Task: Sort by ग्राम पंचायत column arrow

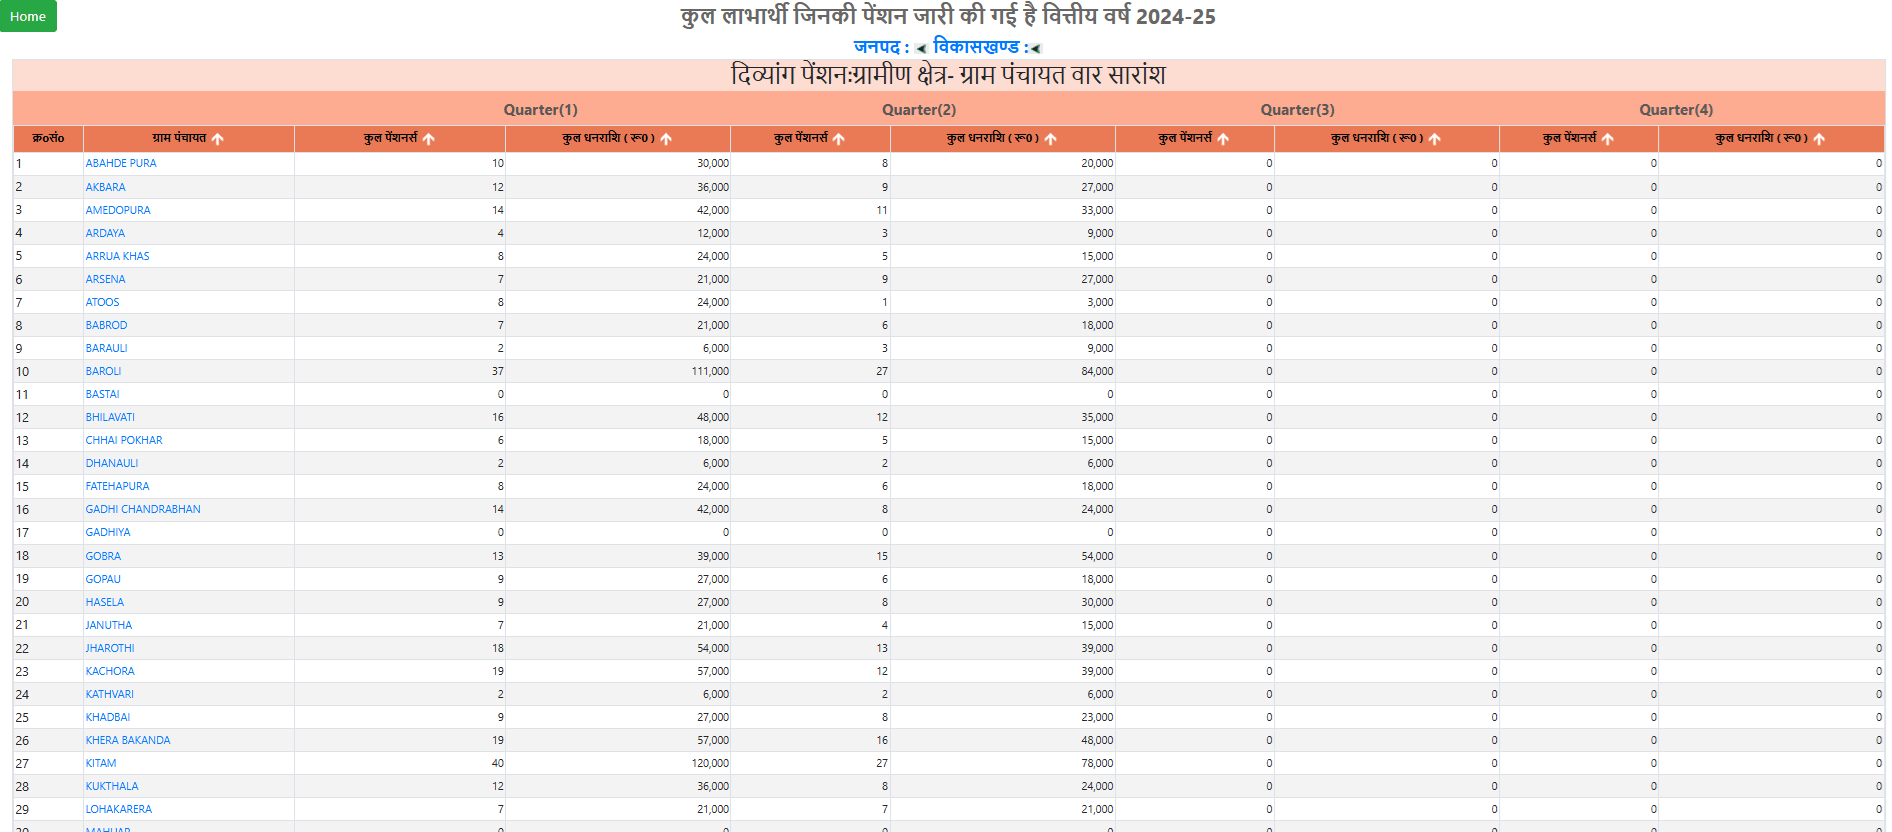Action: 218,139
